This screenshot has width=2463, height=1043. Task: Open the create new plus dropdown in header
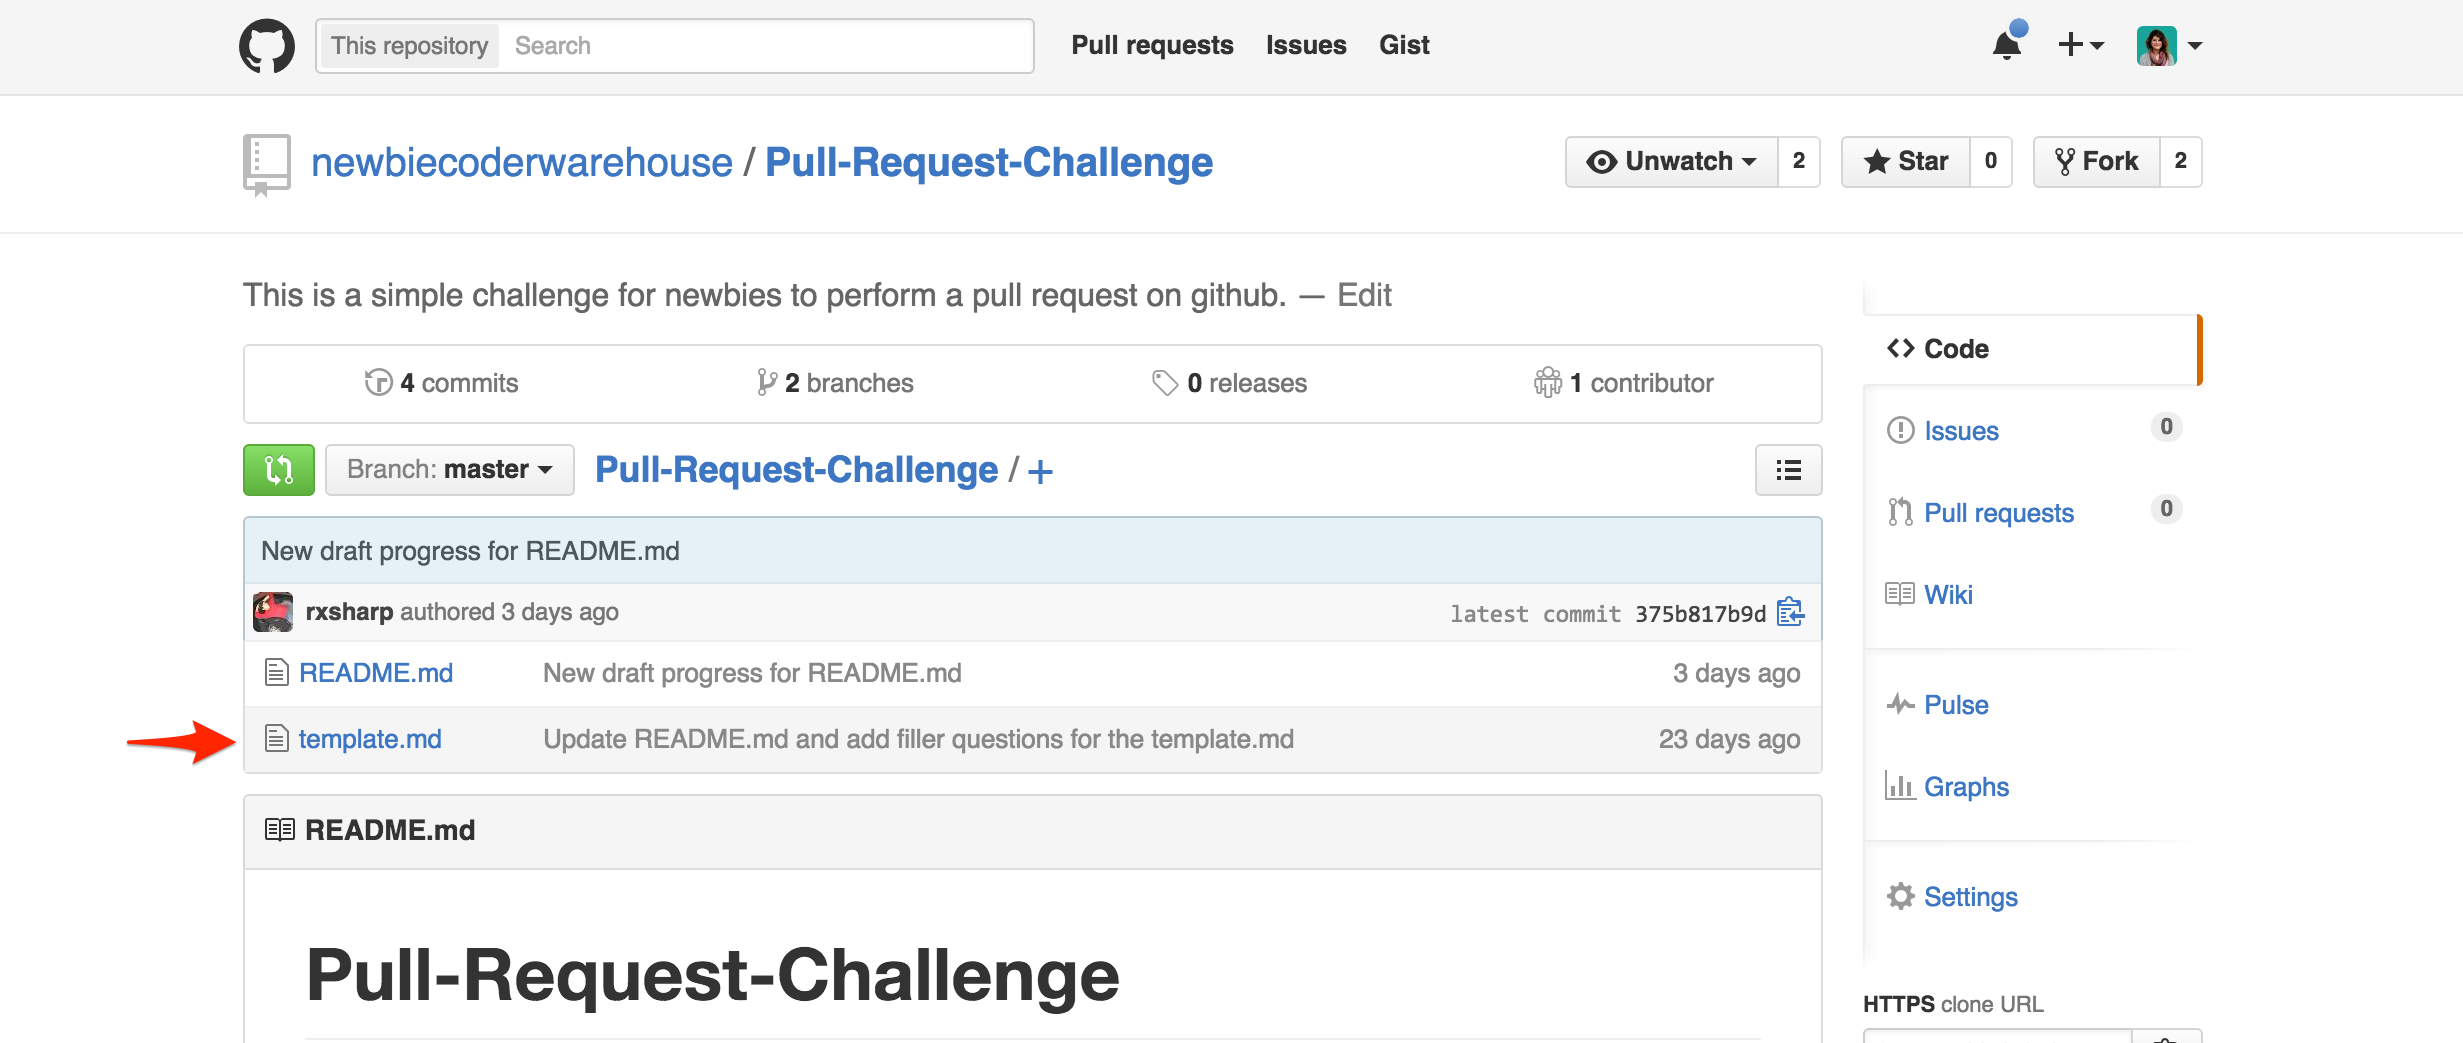pyautogui.click(x=2080, y=45)
